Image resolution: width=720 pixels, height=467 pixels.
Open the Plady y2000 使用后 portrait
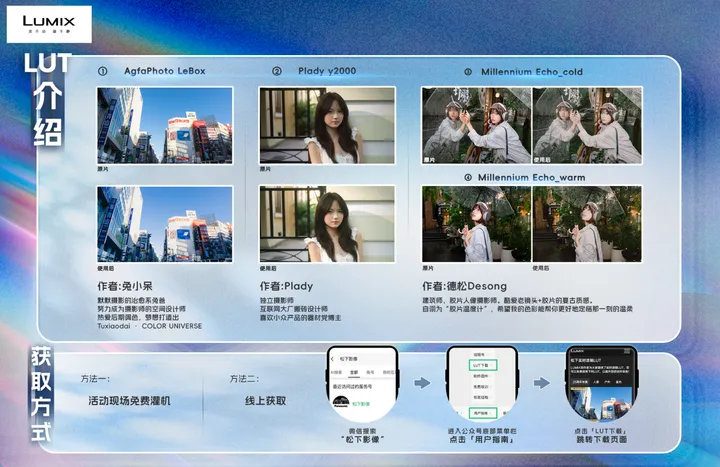click(x=327, y=224)
